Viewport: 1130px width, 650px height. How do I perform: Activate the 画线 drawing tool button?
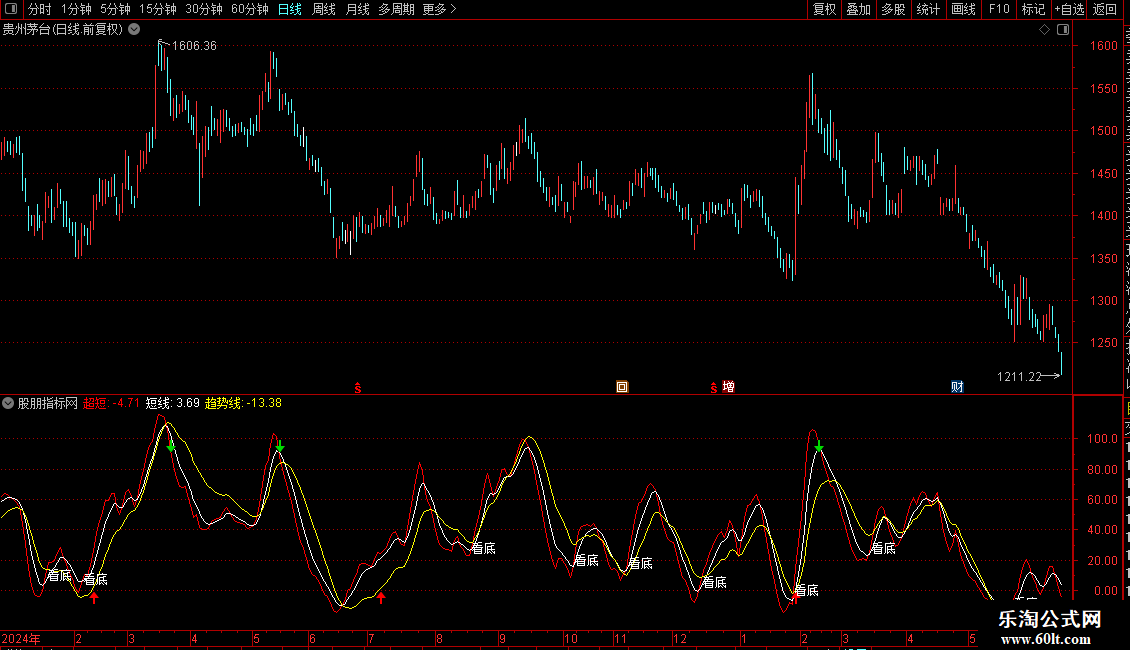click(x=963, y=9)
